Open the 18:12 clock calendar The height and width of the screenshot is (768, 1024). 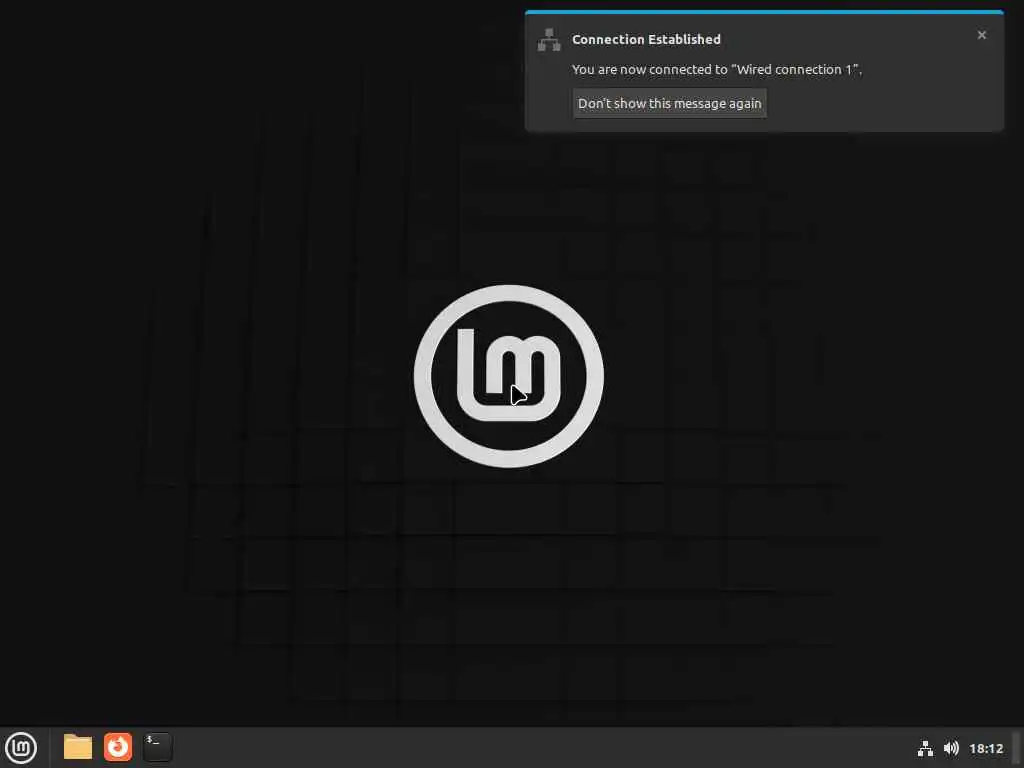986,748
